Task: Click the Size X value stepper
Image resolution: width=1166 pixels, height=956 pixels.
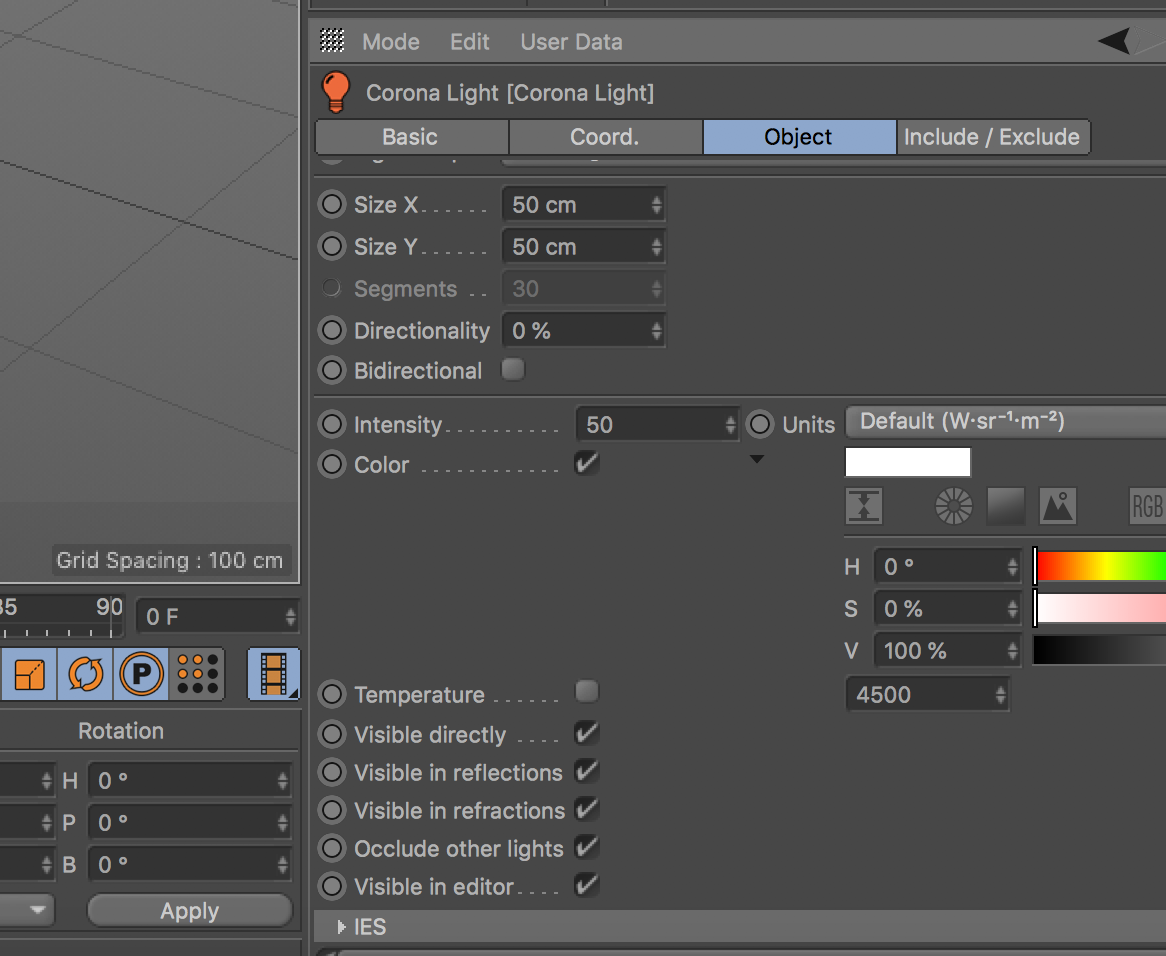Action: [657, 204]
